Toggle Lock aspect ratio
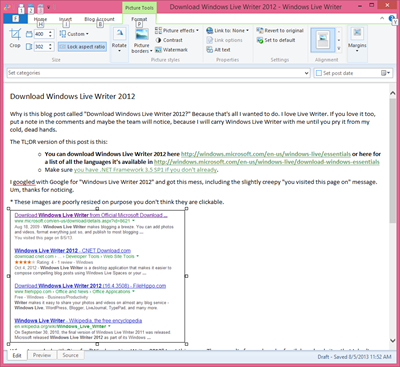400x367 pixels. pyautogui.click(x=82, y=47)
